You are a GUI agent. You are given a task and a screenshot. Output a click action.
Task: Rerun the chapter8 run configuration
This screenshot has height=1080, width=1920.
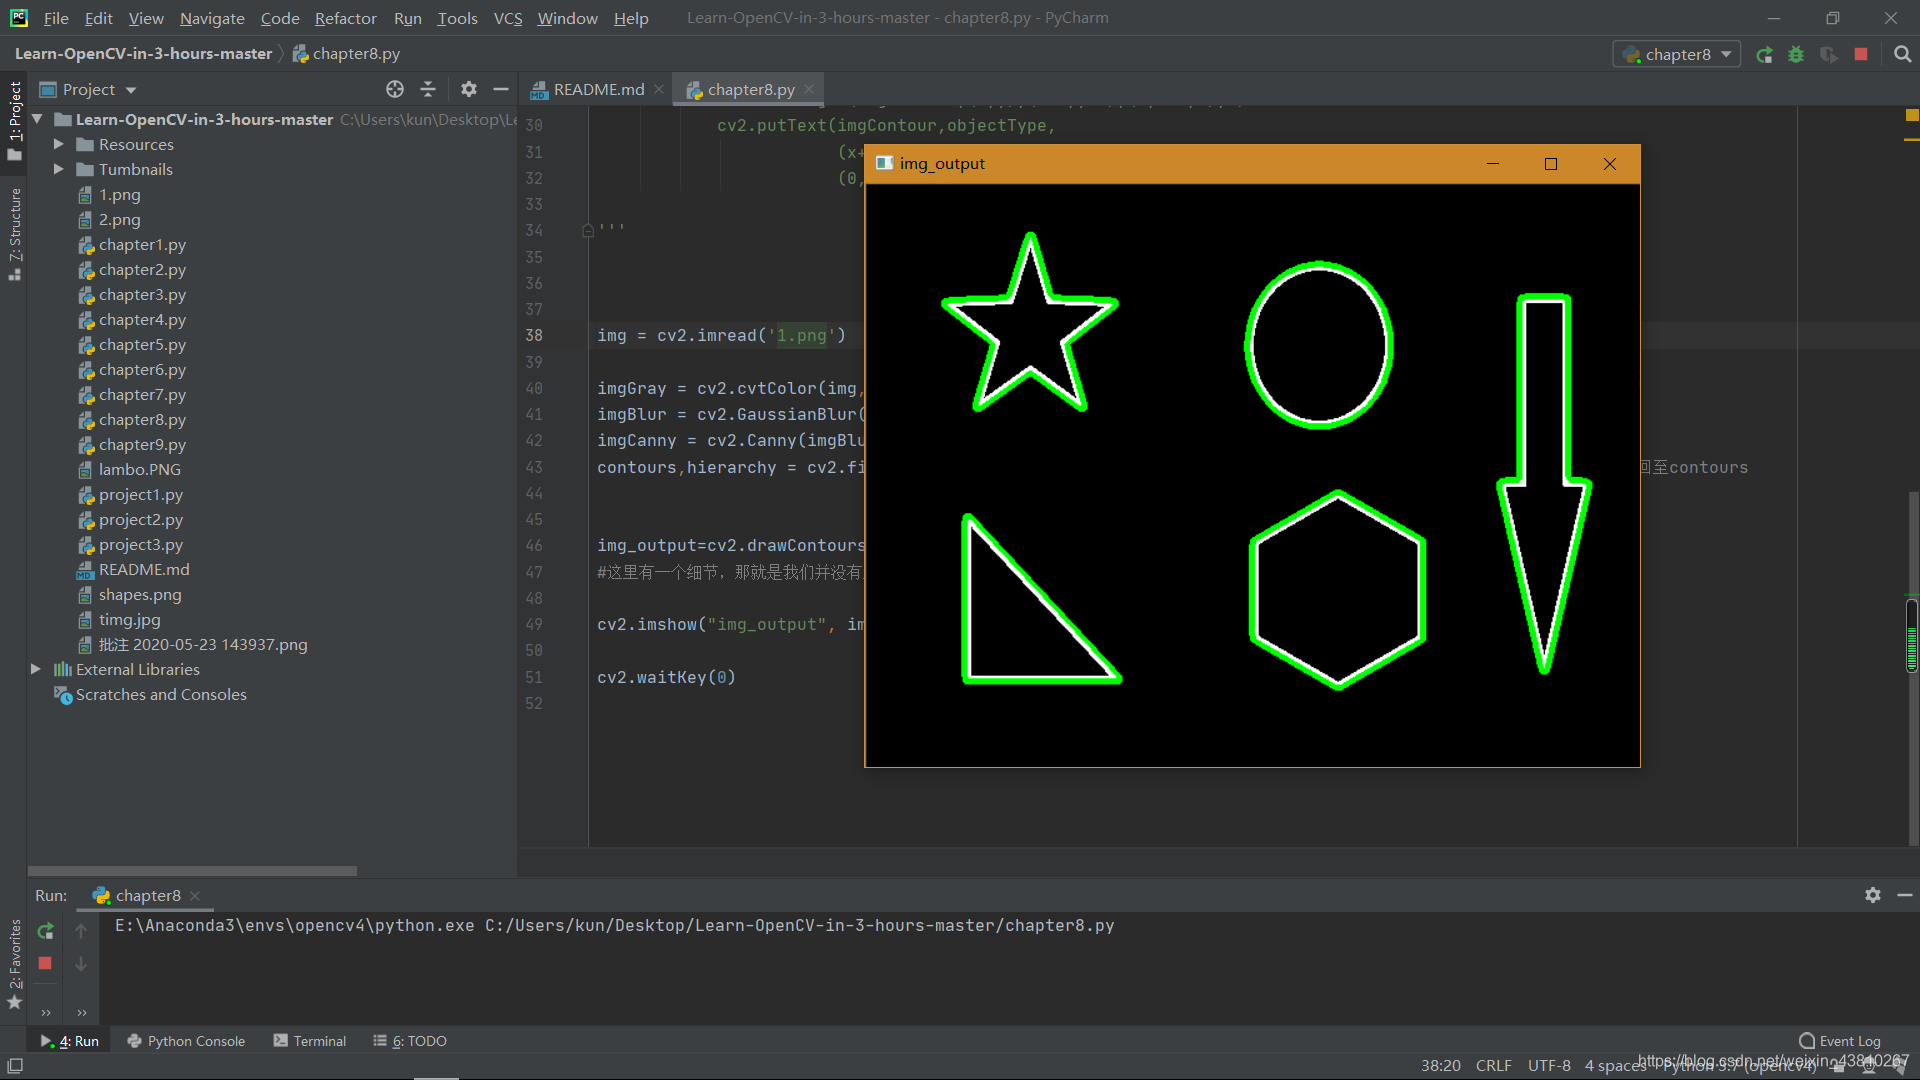1765,55
